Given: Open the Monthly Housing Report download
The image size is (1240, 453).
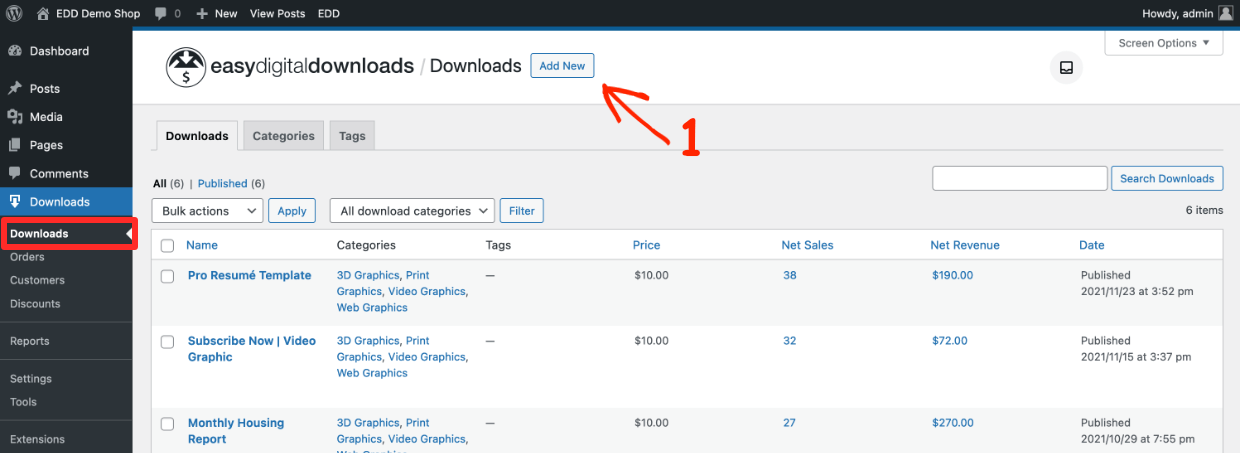Looking at the screenshot, I should pos(236,431).
